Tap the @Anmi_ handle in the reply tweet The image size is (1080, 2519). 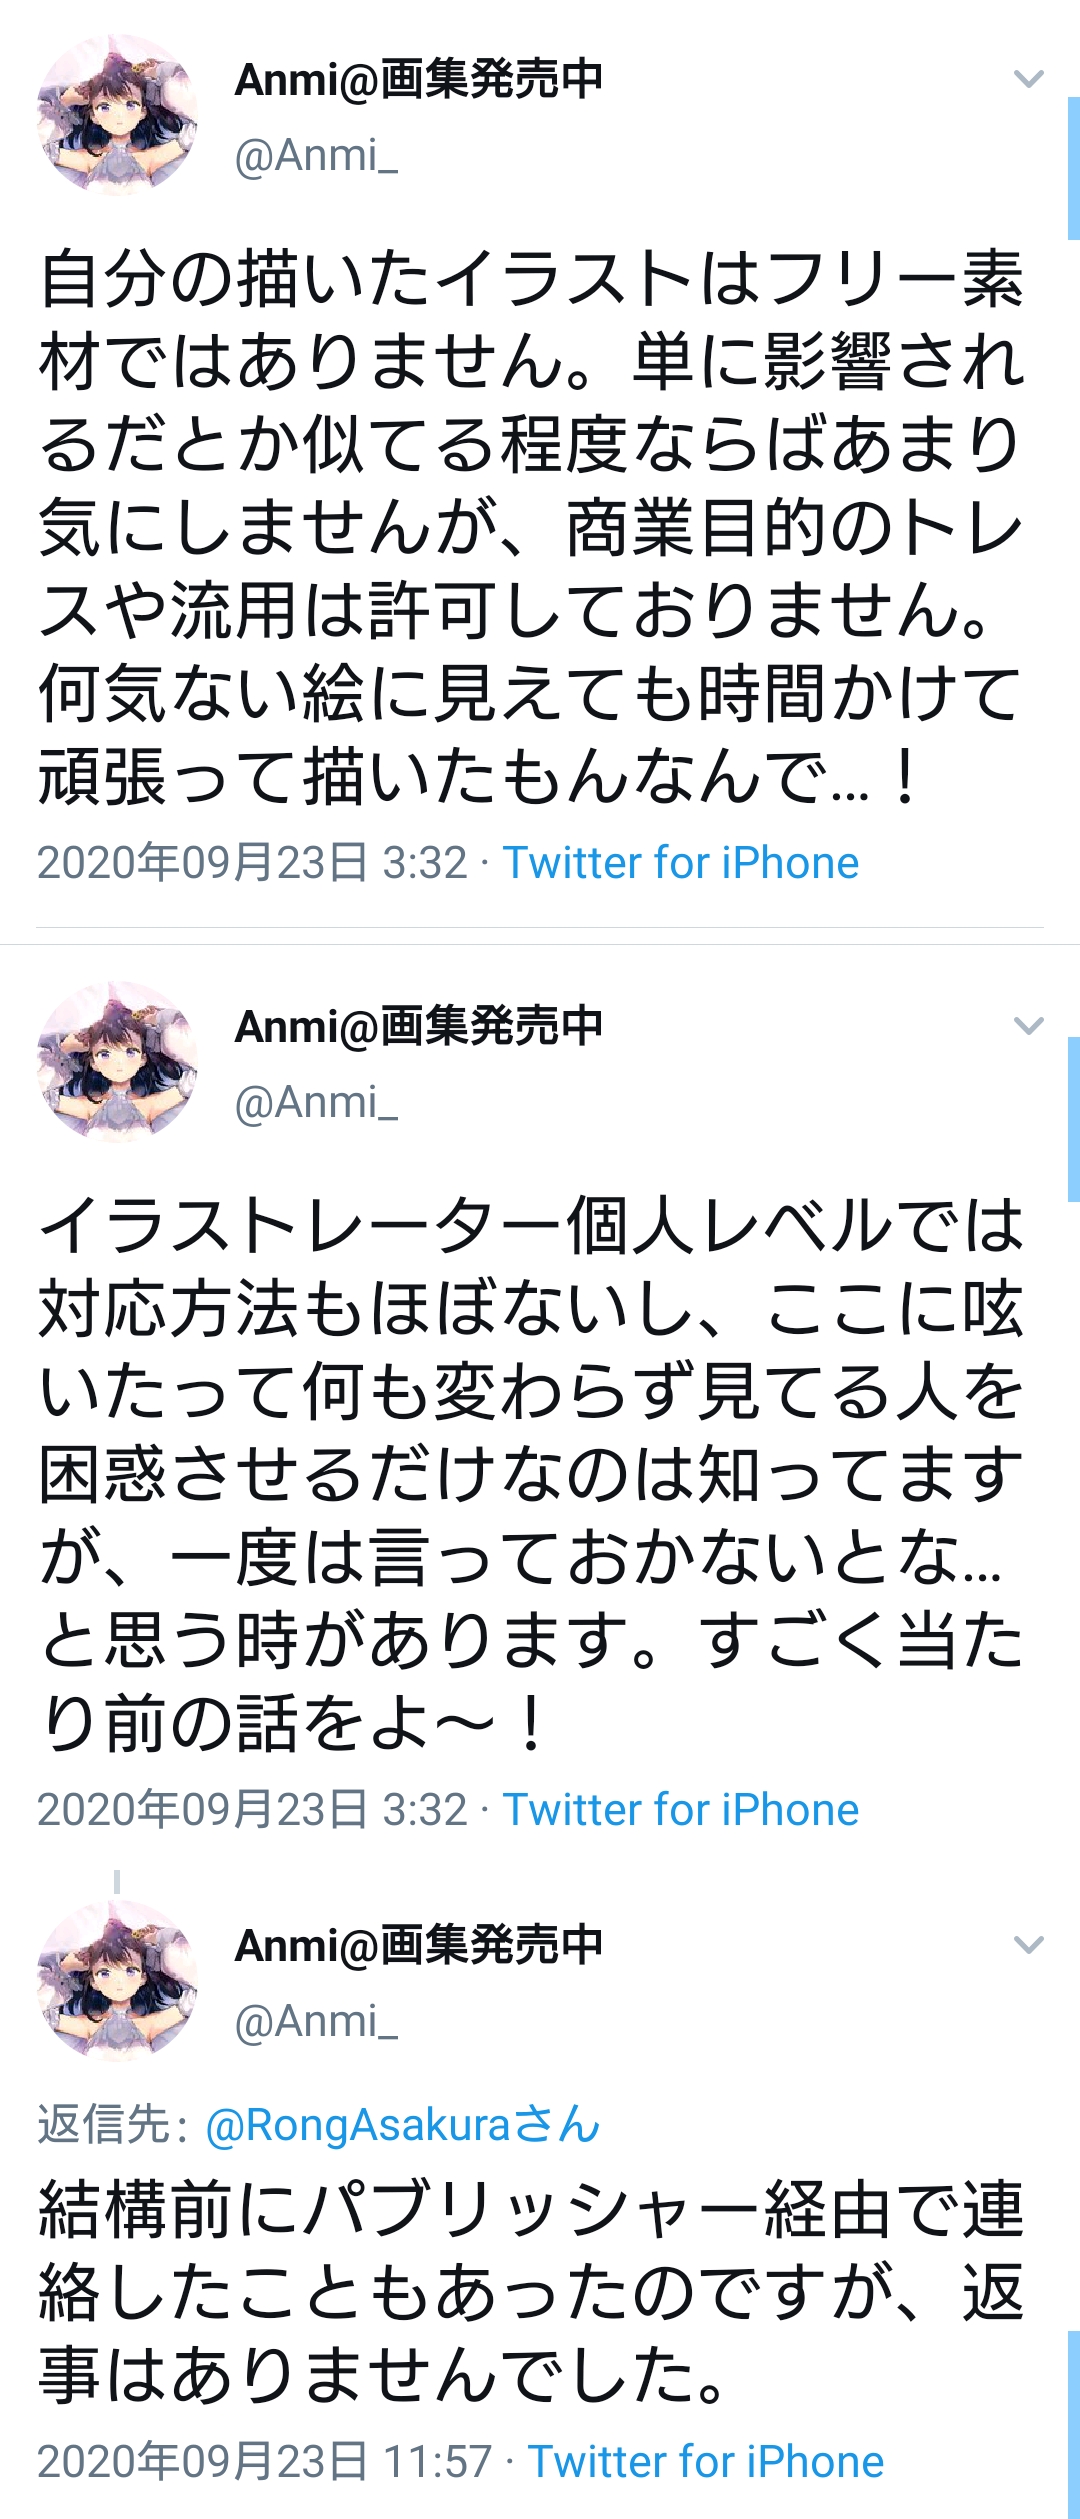tap(316, 2021)
